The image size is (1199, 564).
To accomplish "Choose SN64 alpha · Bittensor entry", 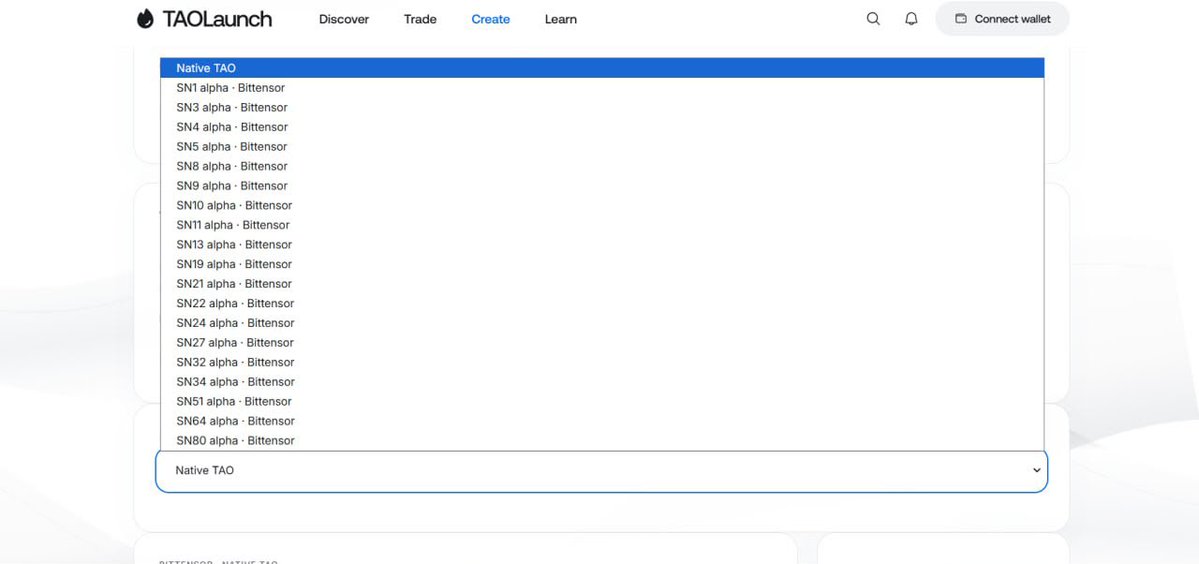I will pos(603,421).
